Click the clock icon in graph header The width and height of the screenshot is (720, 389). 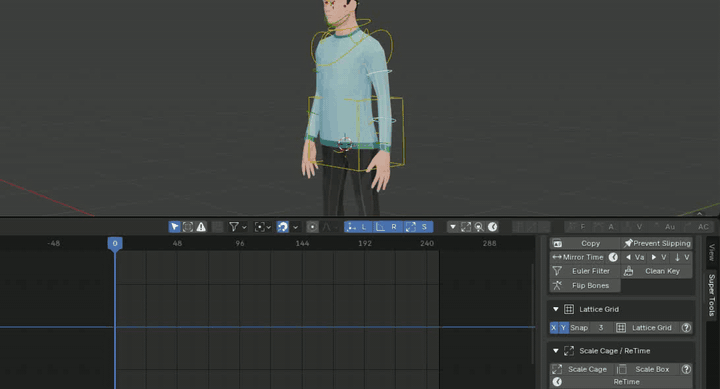tap(492, 227)
